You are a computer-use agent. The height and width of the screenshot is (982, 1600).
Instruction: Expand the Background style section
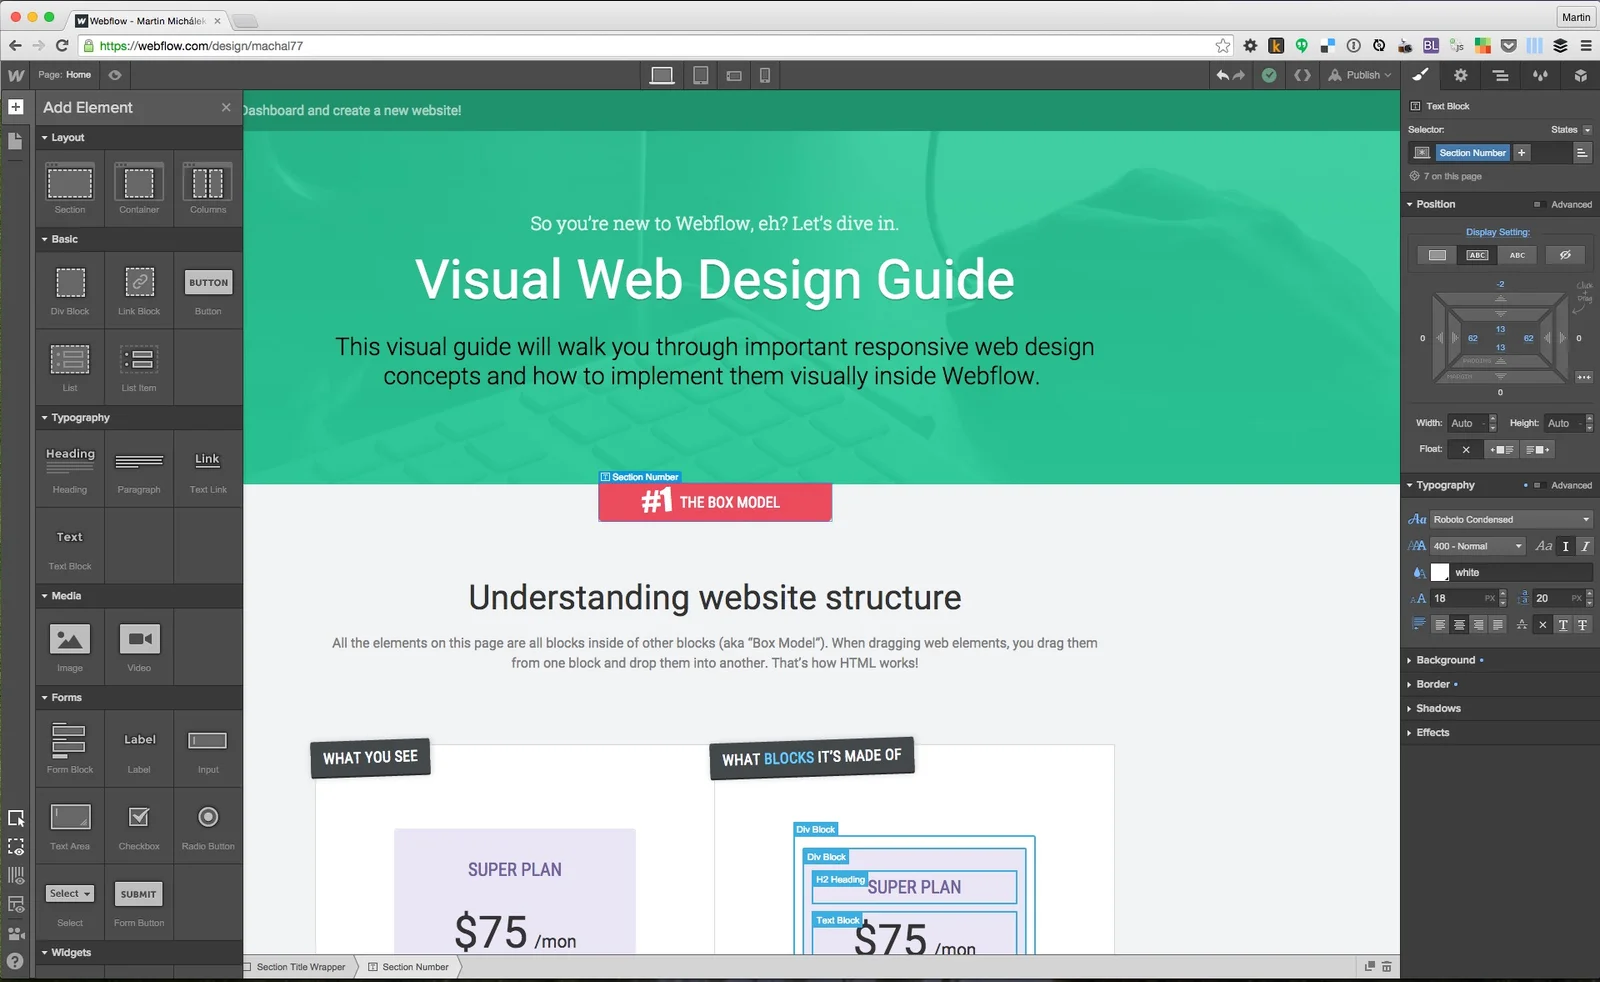(1445, 660)
